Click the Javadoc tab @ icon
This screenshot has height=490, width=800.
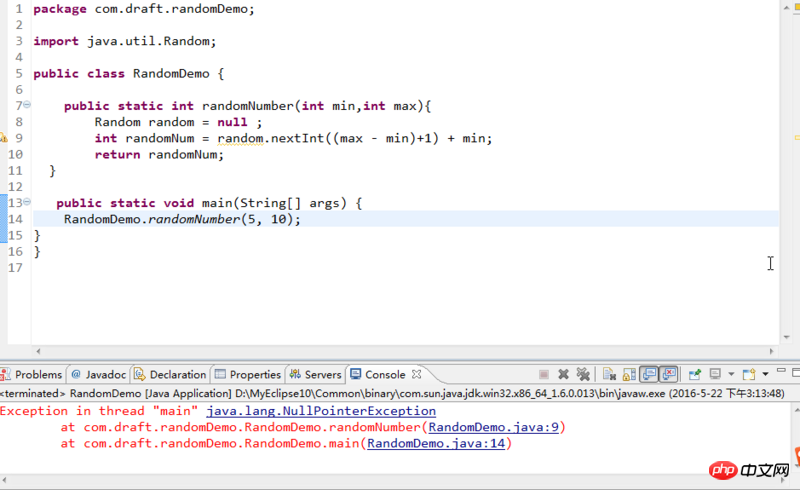[76, 374]
